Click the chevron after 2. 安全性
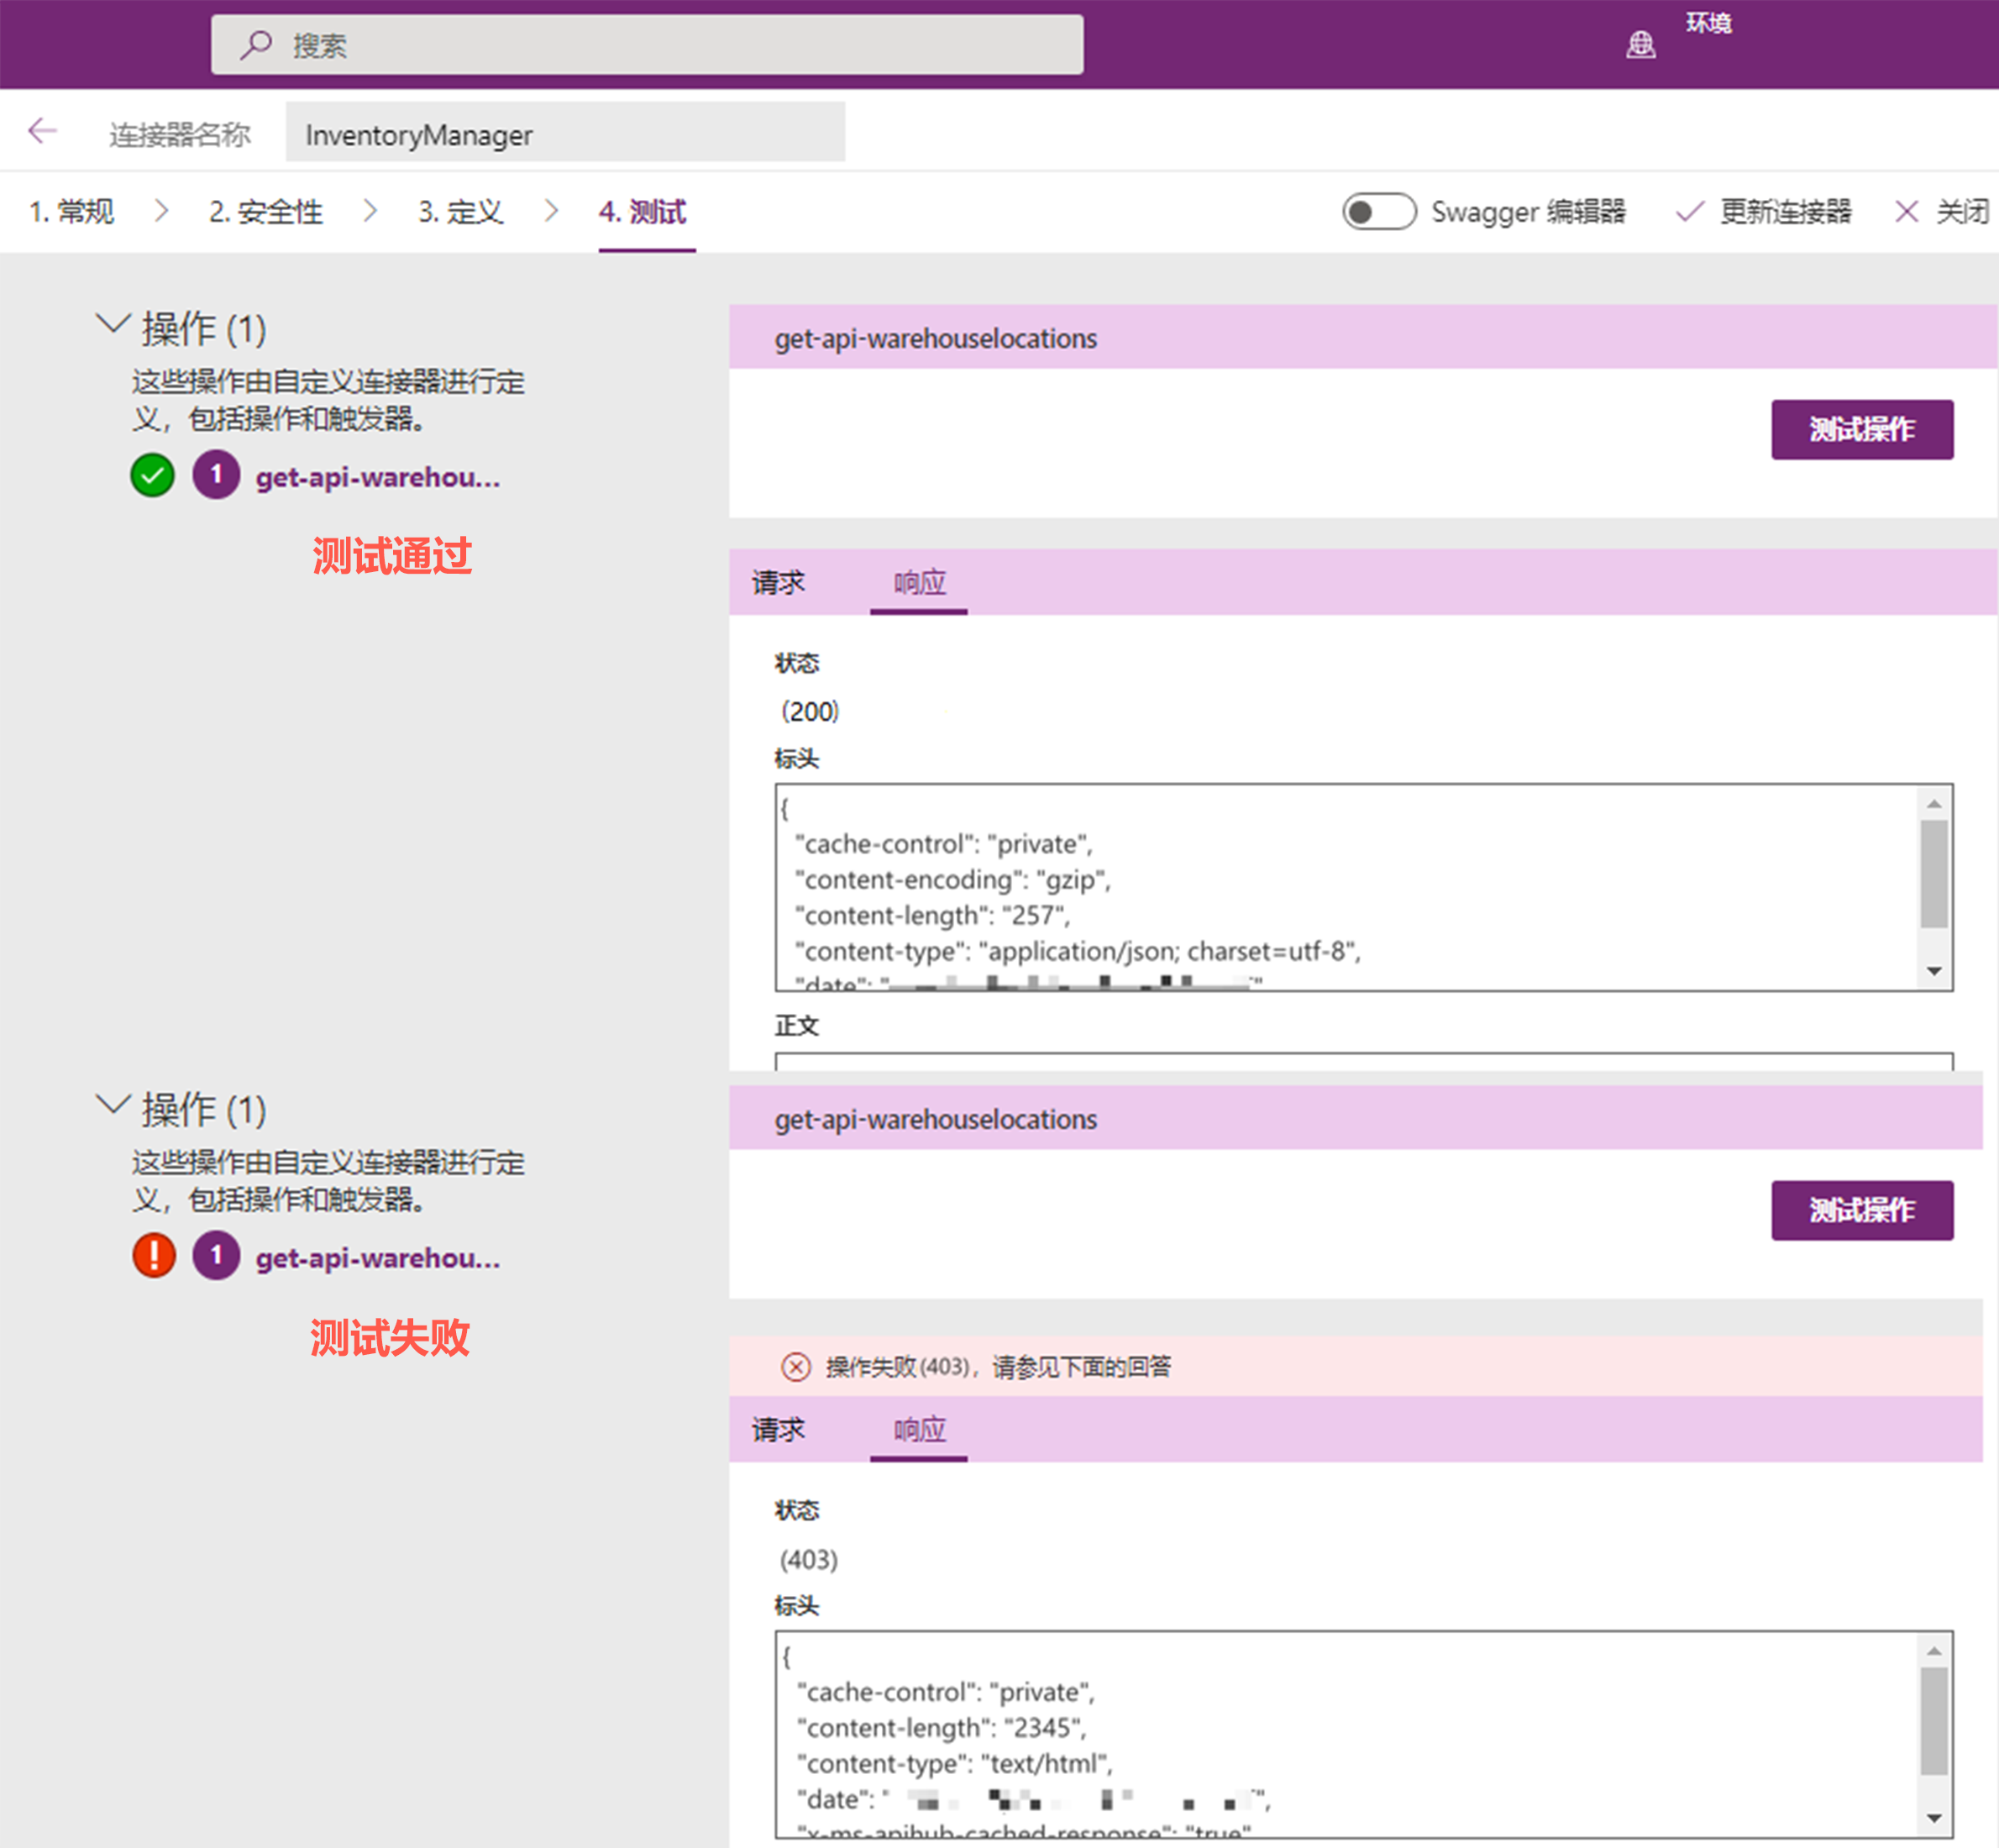Viewport: 1999px width, 1848px height. (x=370, y=211)
